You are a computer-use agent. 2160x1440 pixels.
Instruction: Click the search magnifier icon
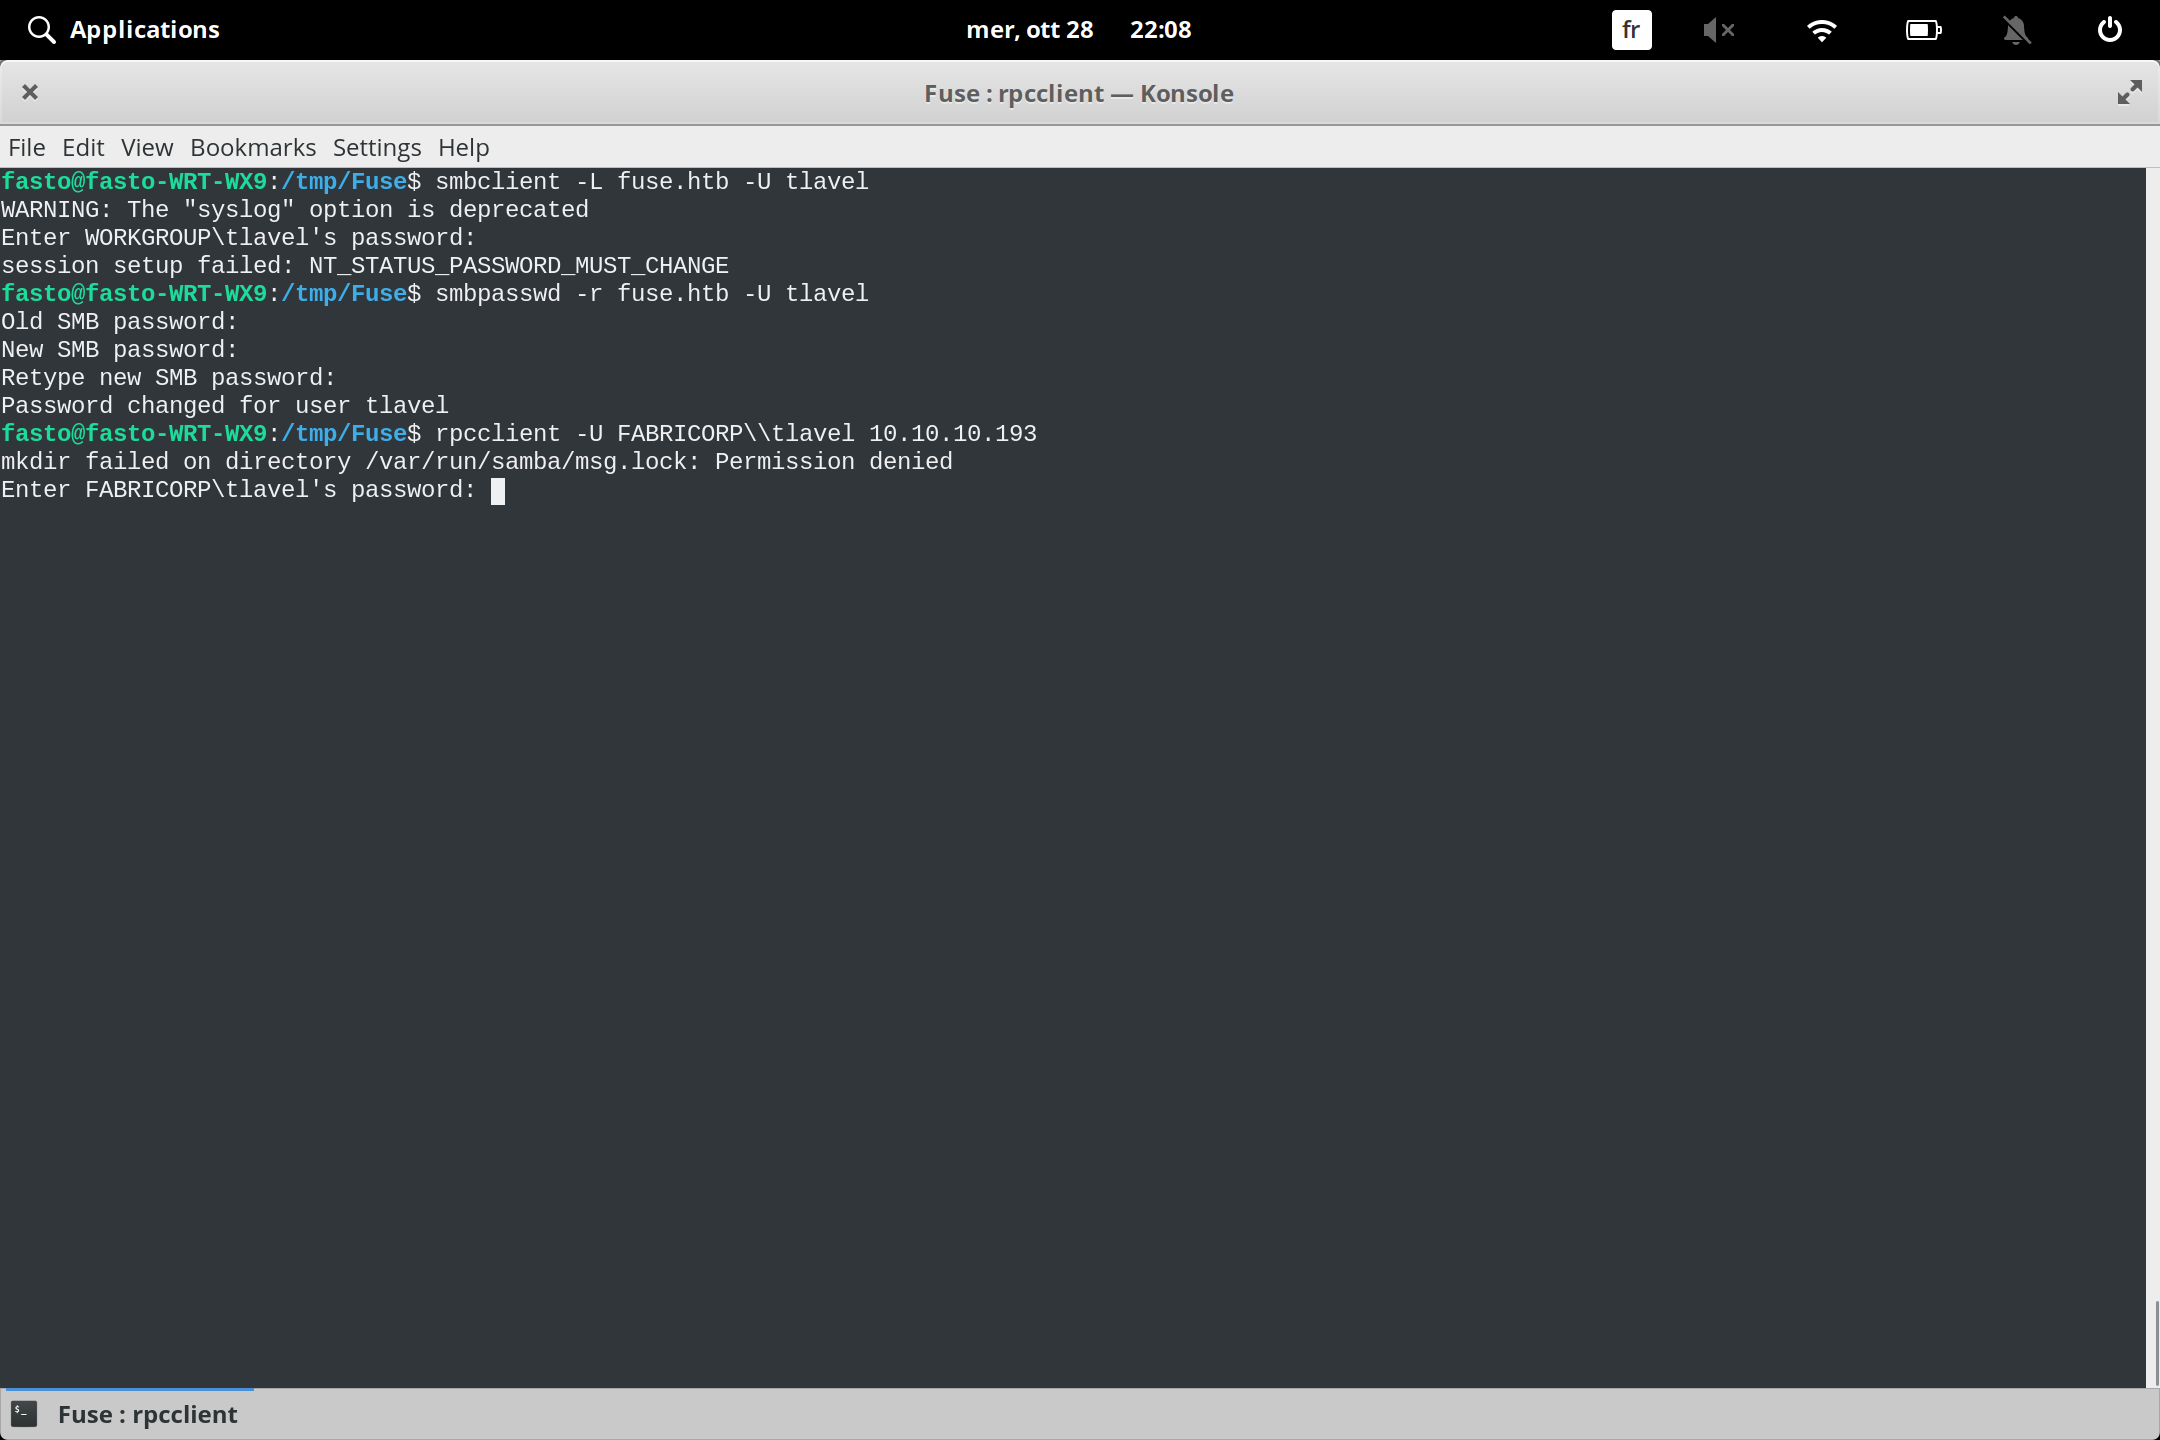pyautogui.click(x=41, y=29)
